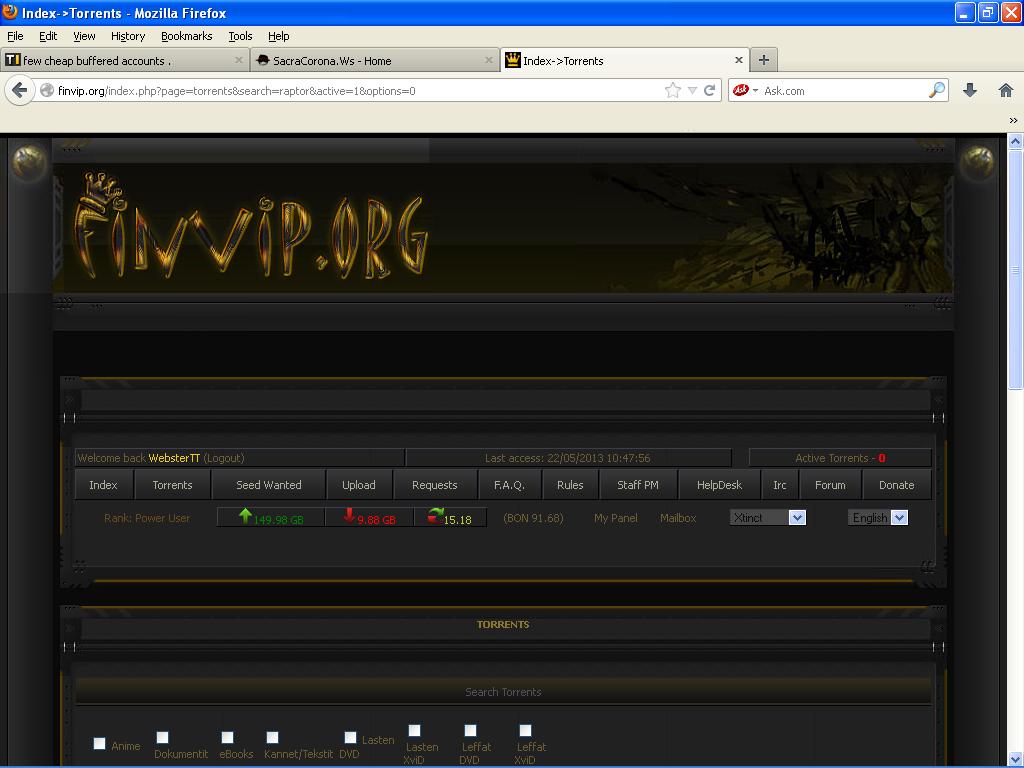
Task: Open the Bookmarks menu
Action: [x=187, y=36]
